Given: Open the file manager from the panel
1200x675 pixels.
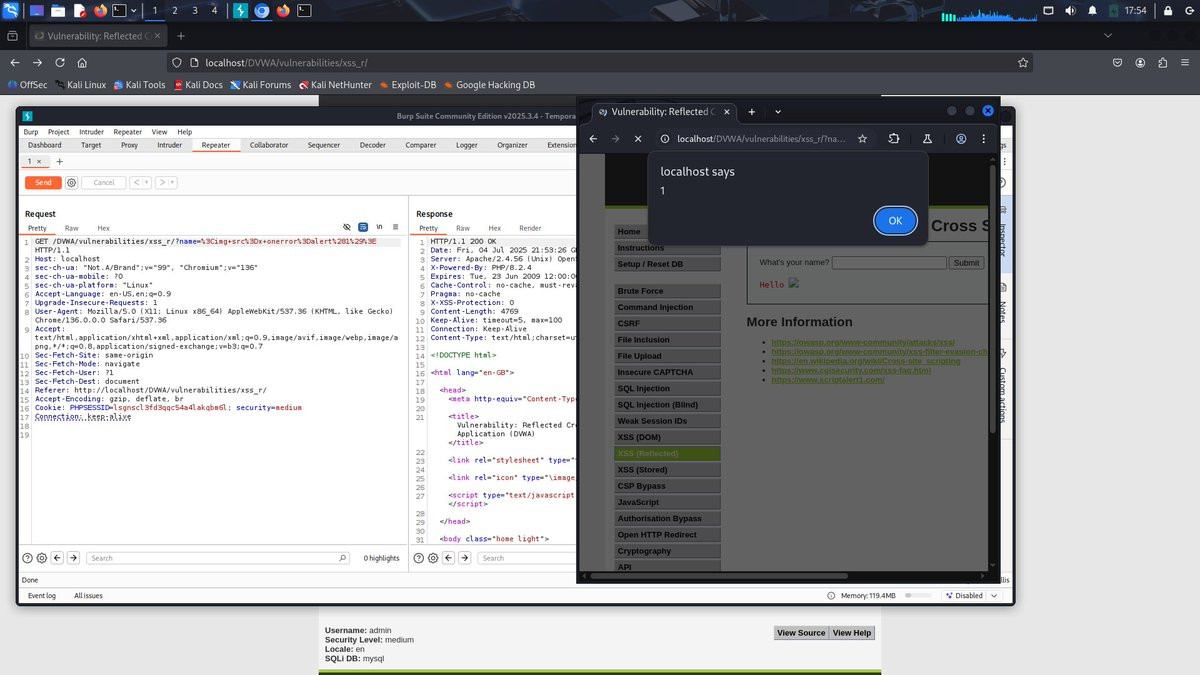Looking at the screenshot, I should point(59,11).
